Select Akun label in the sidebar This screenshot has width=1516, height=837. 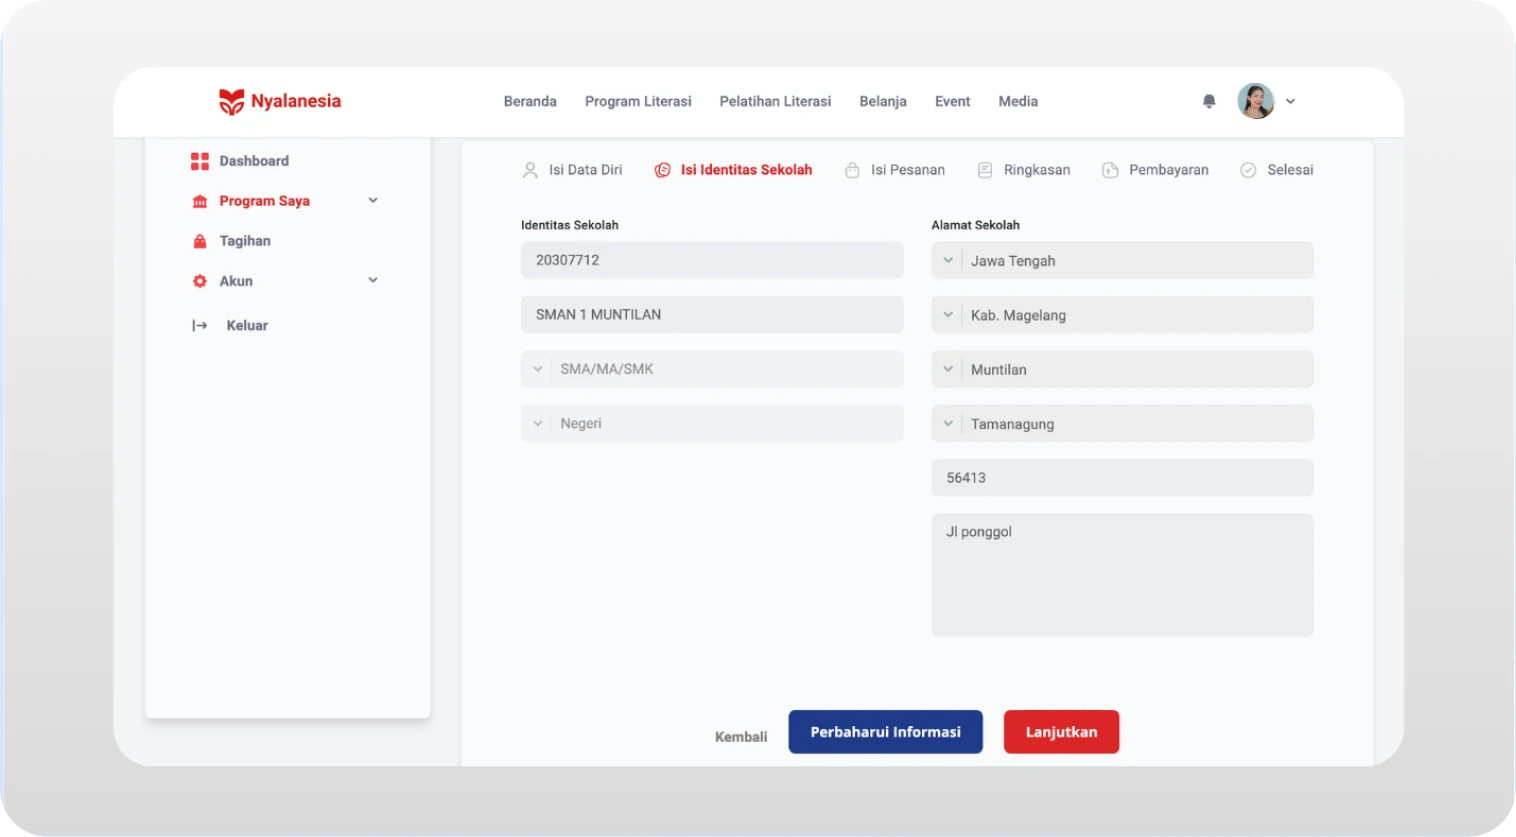tap(236, 281)
